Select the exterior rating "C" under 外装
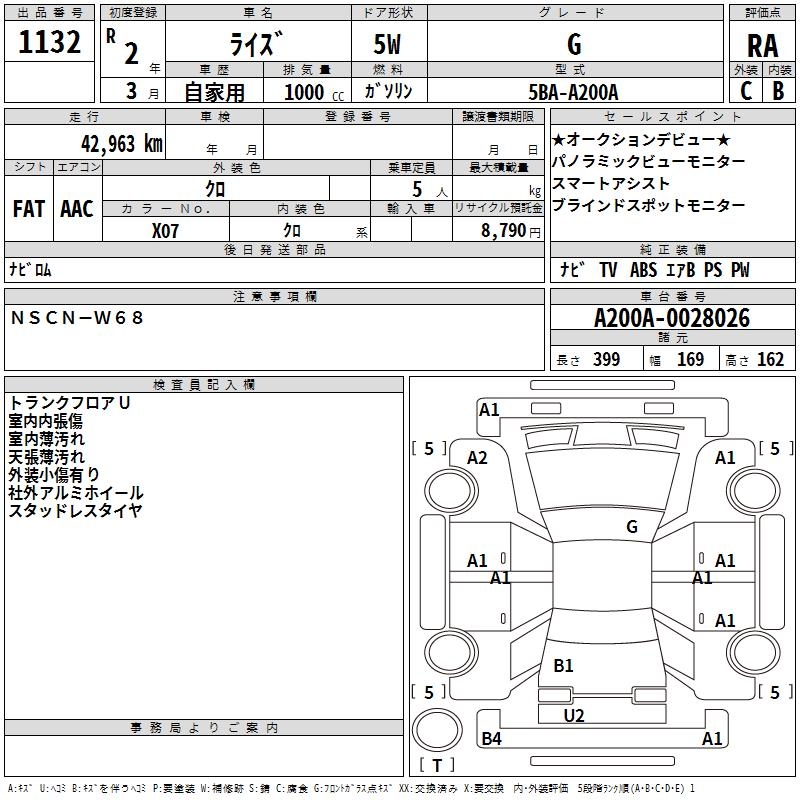800x800 pixels. [x=746, y=91]
